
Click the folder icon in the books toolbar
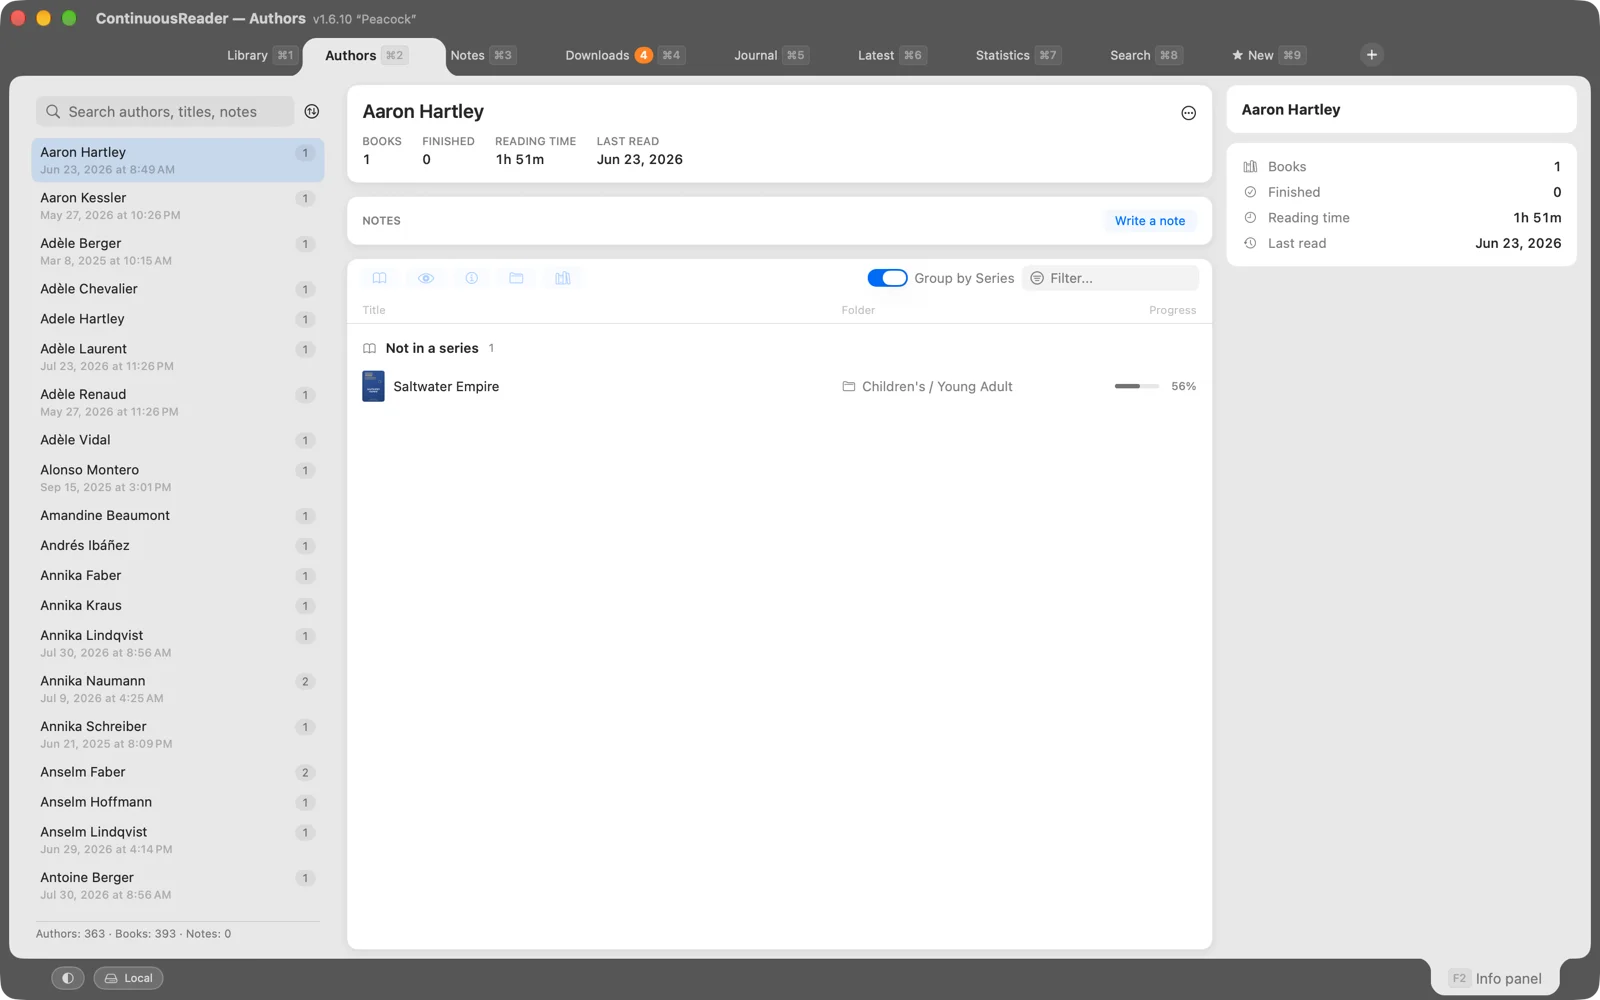click(516, 278)
